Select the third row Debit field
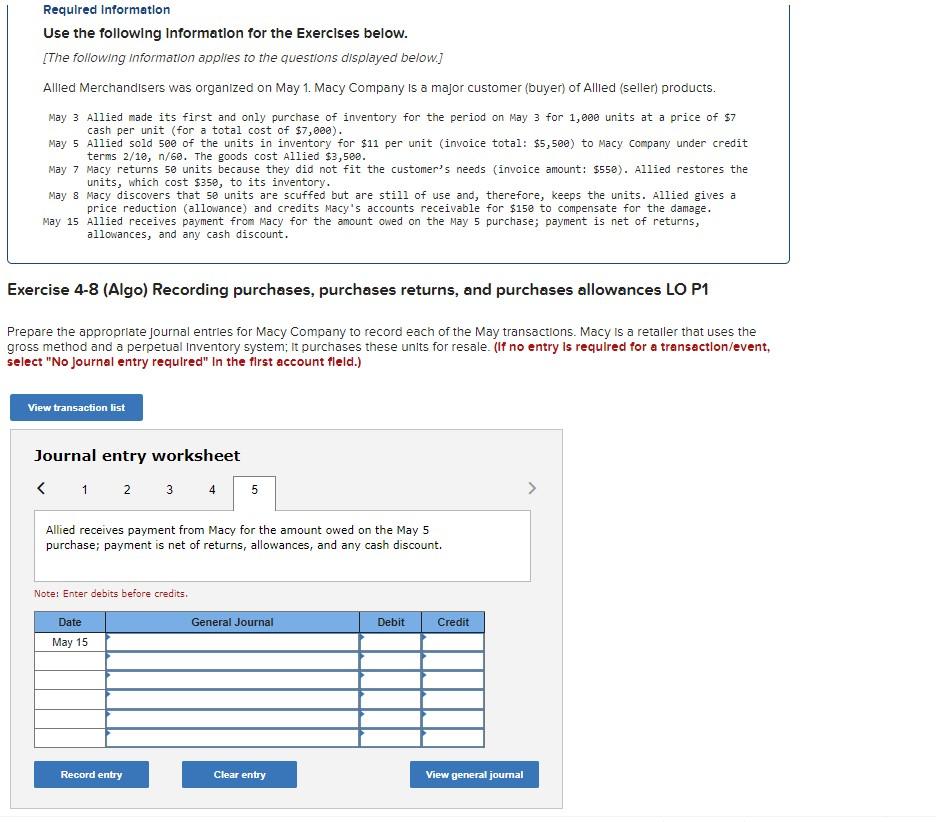Screen dimensions: 936x822 pos(390,680)
